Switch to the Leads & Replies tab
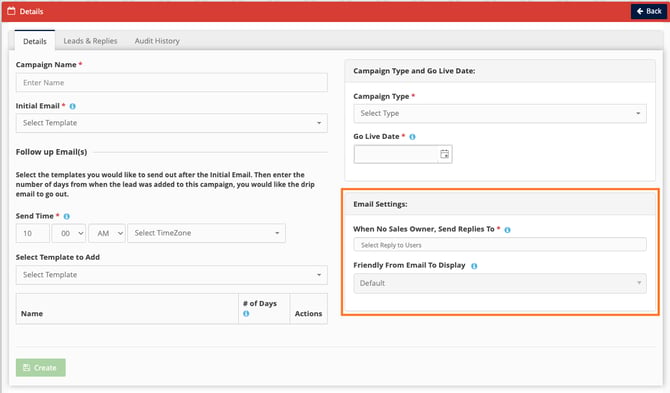Image resolution: width=670 pixels, height=393 pixels. click(x=90, y=41)
